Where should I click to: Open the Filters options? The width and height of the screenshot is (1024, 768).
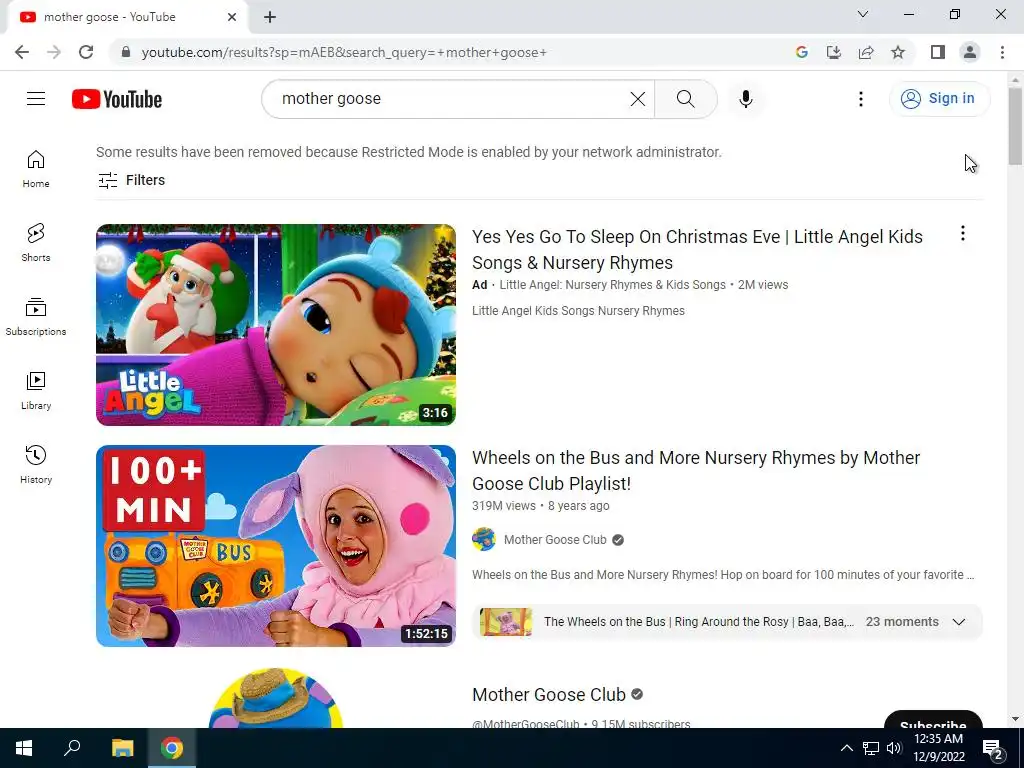131,180
